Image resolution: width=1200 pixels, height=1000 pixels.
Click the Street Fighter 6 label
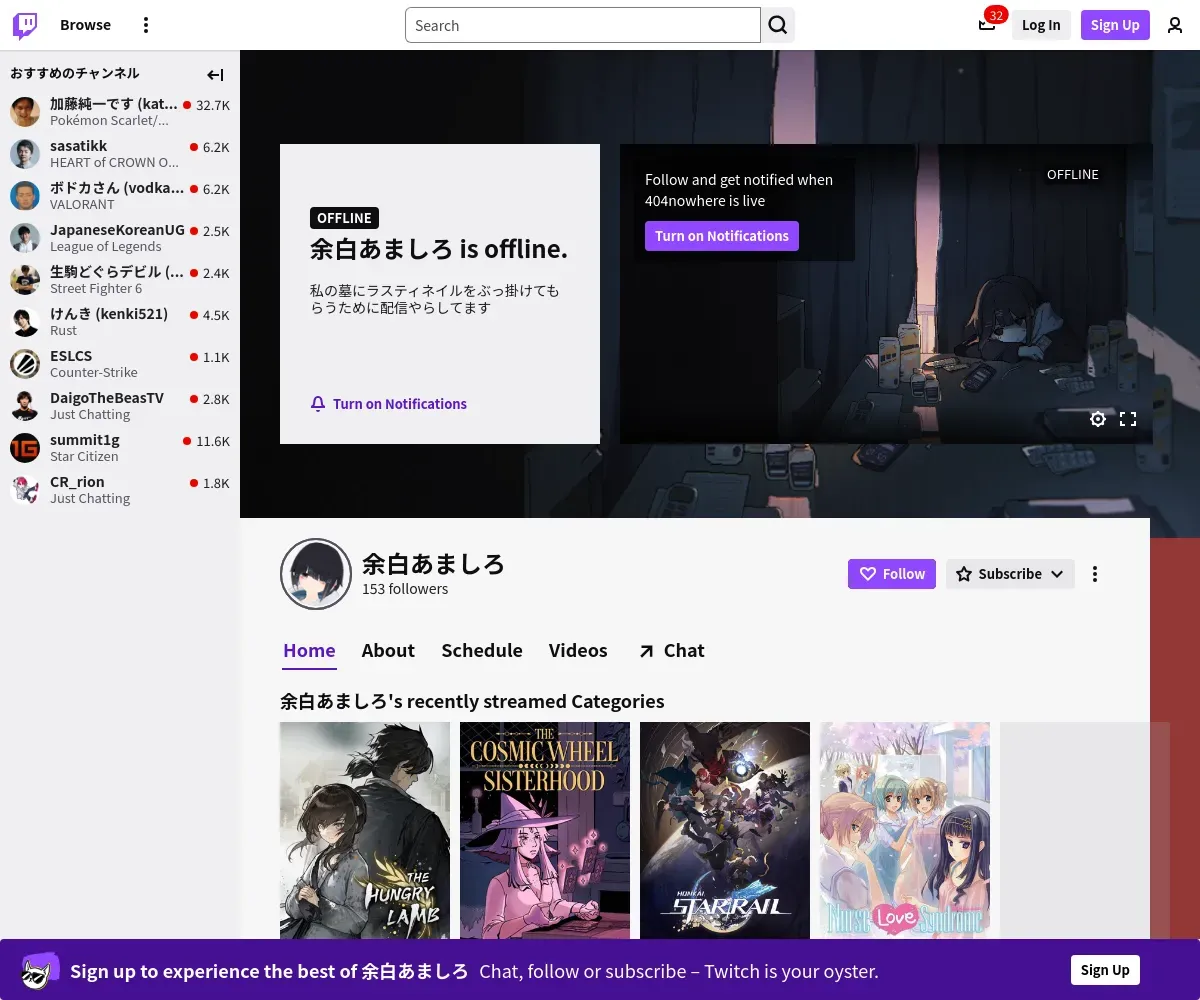point(96,288)
